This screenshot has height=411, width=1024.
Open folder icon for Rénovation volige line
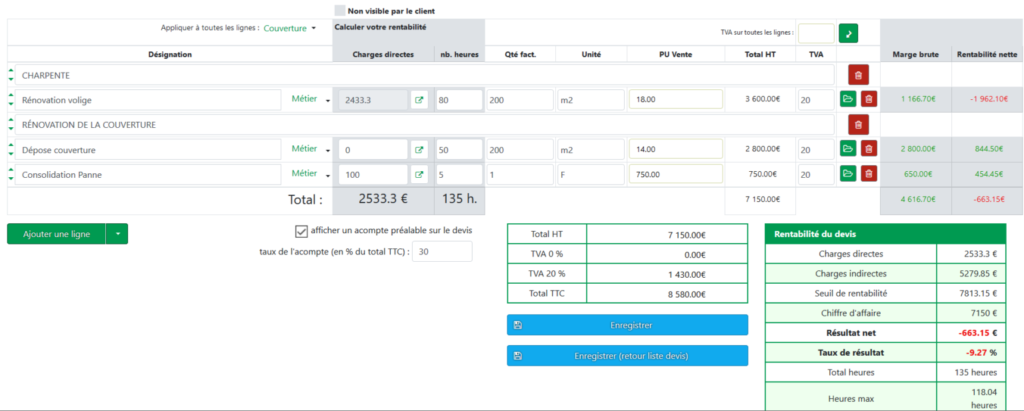pos(848,99)
